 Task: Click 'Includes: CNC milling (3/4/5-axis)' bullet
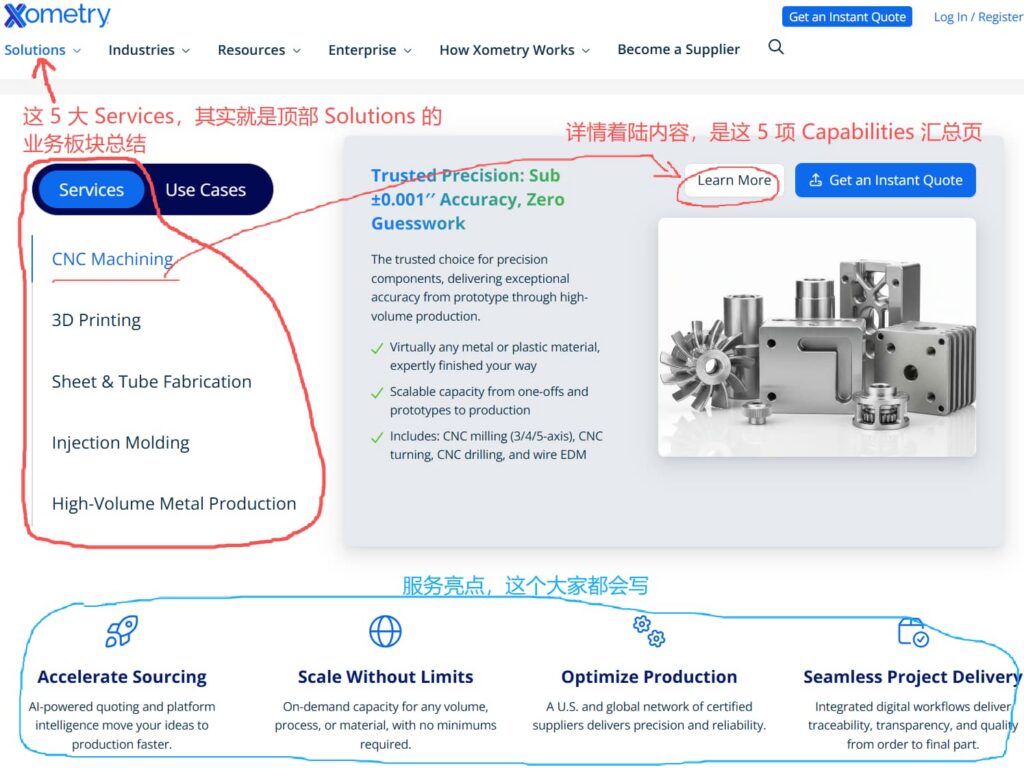coord(496,445)
